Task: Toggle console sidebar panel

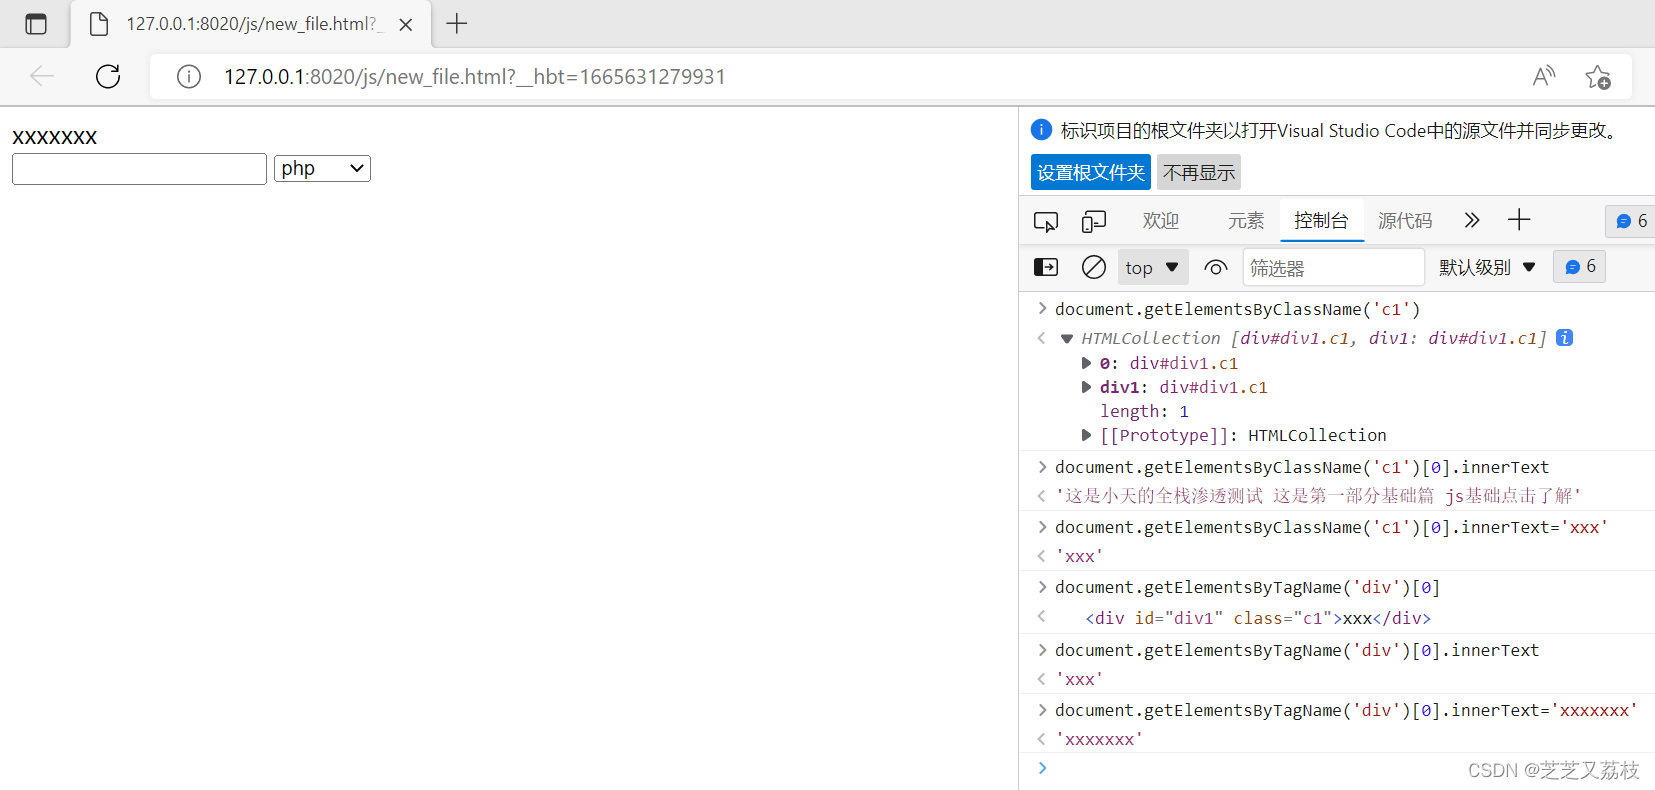Action: pyautogui.click(x=1046, y=267)
